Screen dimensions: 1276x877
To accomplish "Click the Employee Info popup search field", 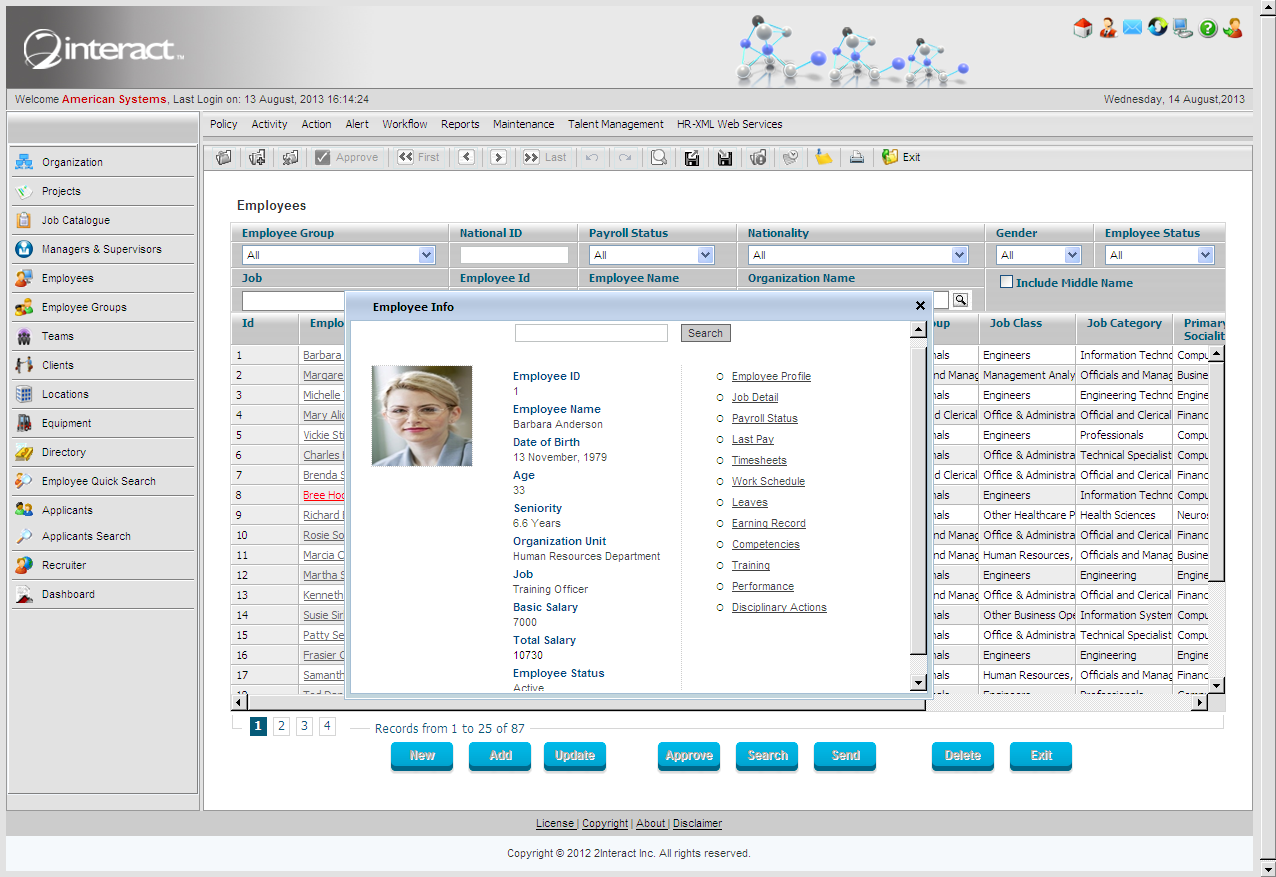I will point(591,333).
